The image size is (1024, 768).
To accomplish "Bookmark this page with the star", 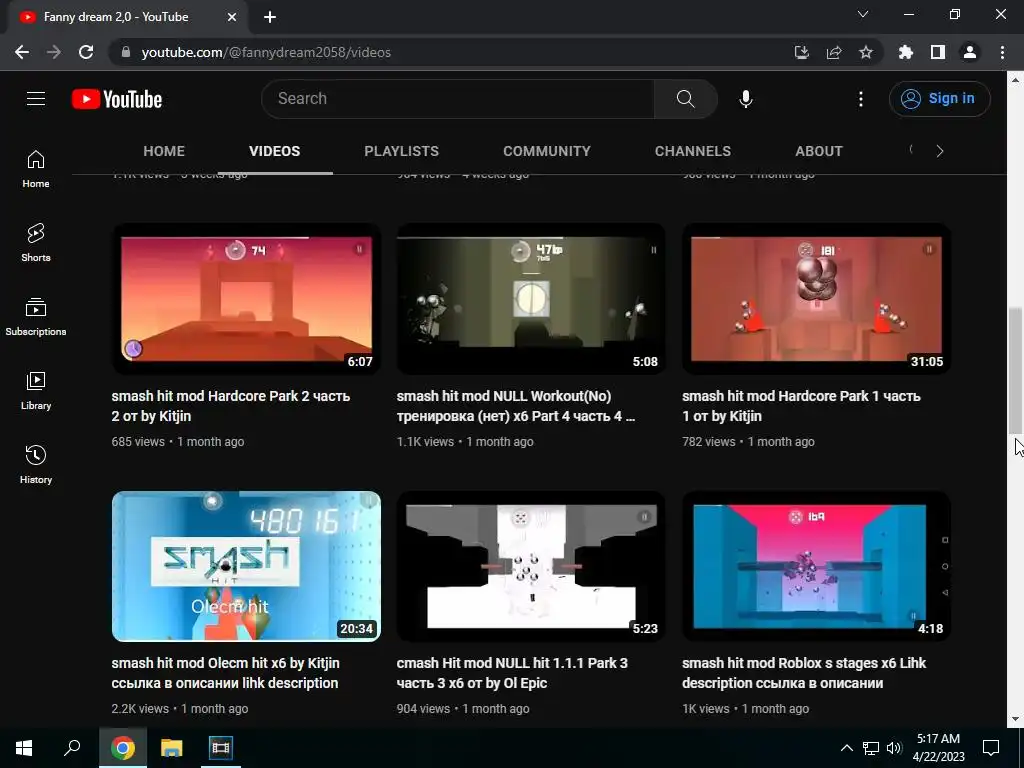I will pyautogui.click(x=865, y=52).
